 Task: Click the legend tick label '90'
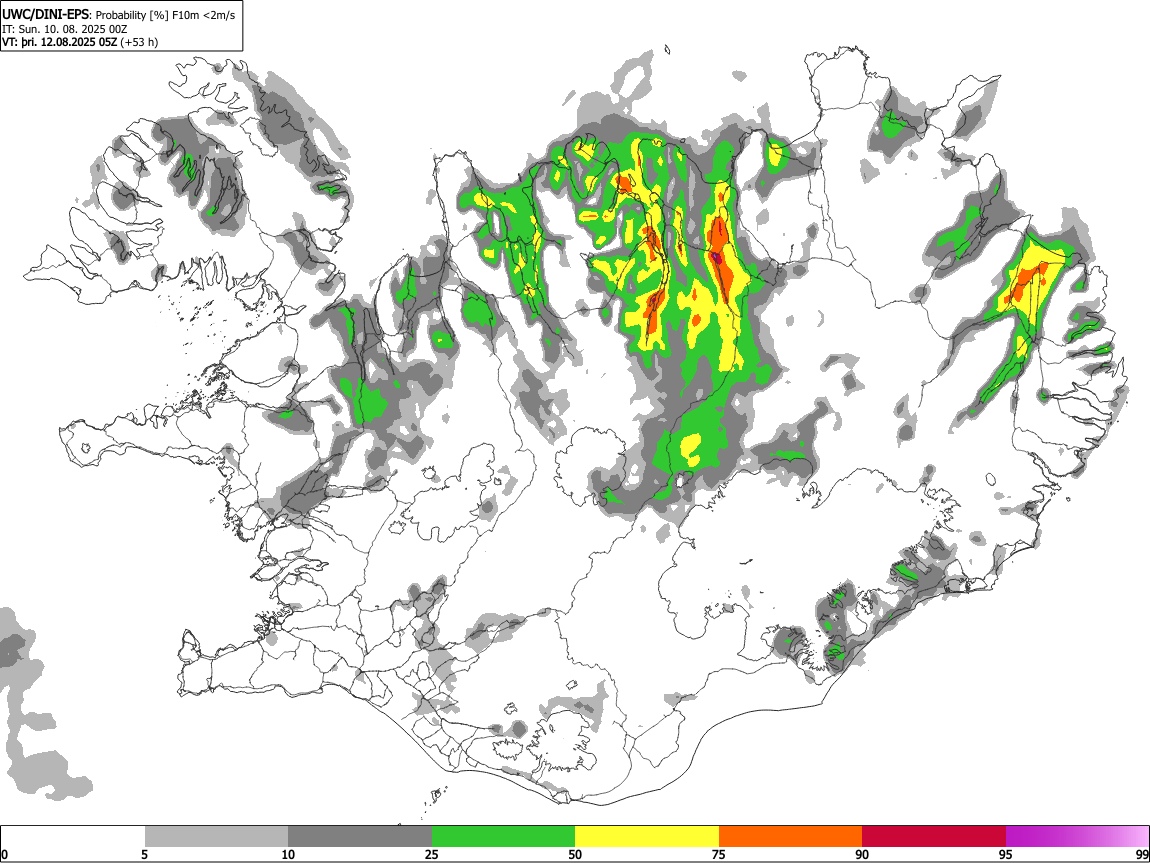click(862, 854)
